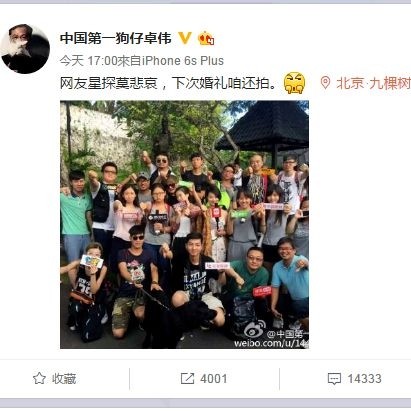Click the post text 网友星探莫悲哀

tap(108, 83)
